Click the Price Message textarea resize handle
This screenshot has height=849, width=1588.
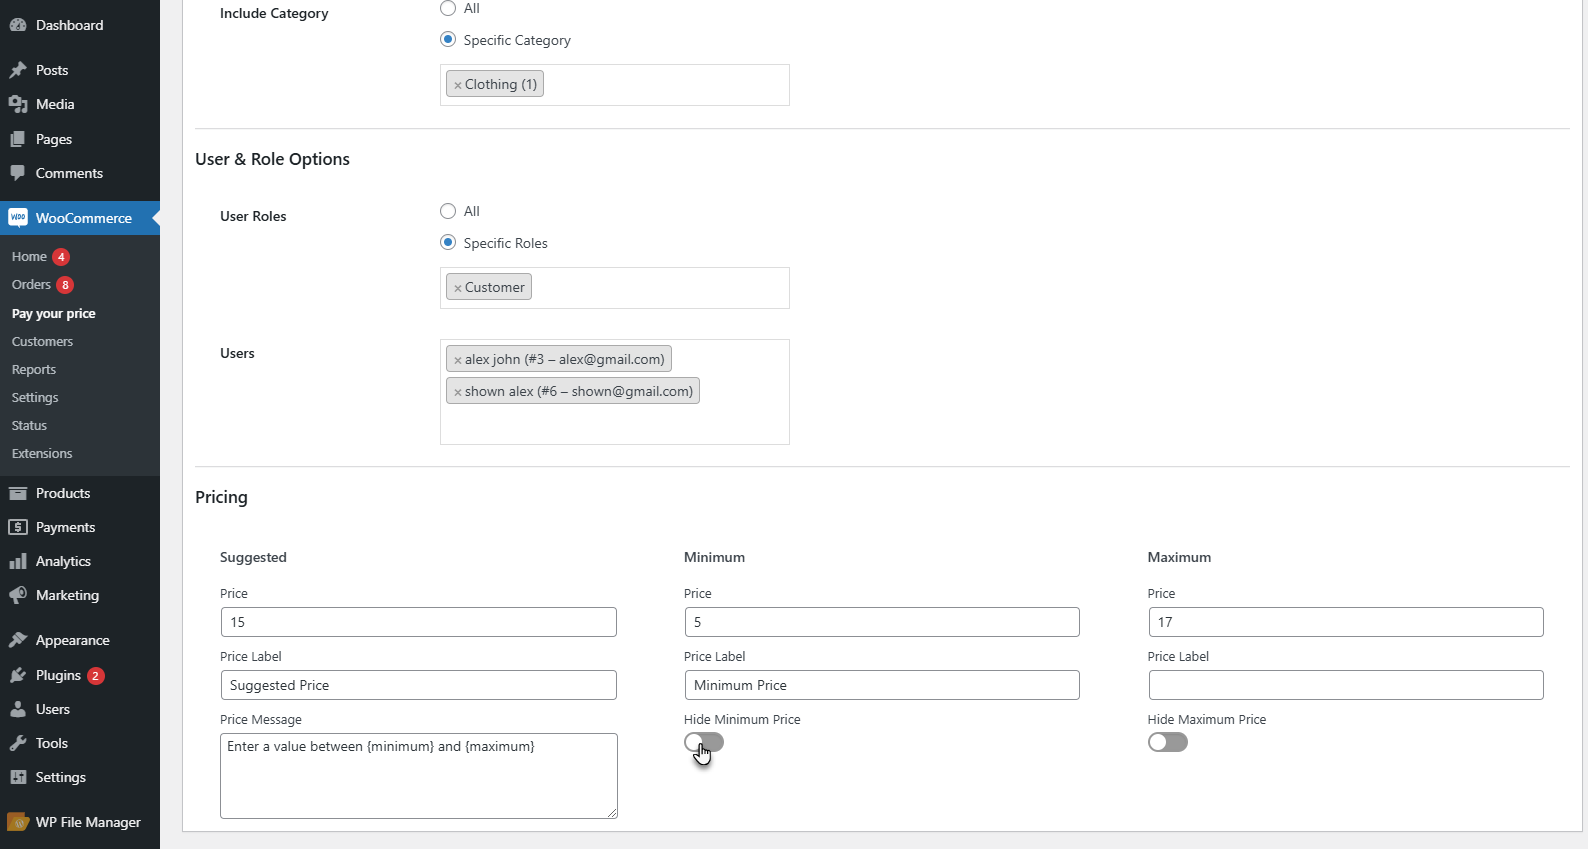[611, 812]
